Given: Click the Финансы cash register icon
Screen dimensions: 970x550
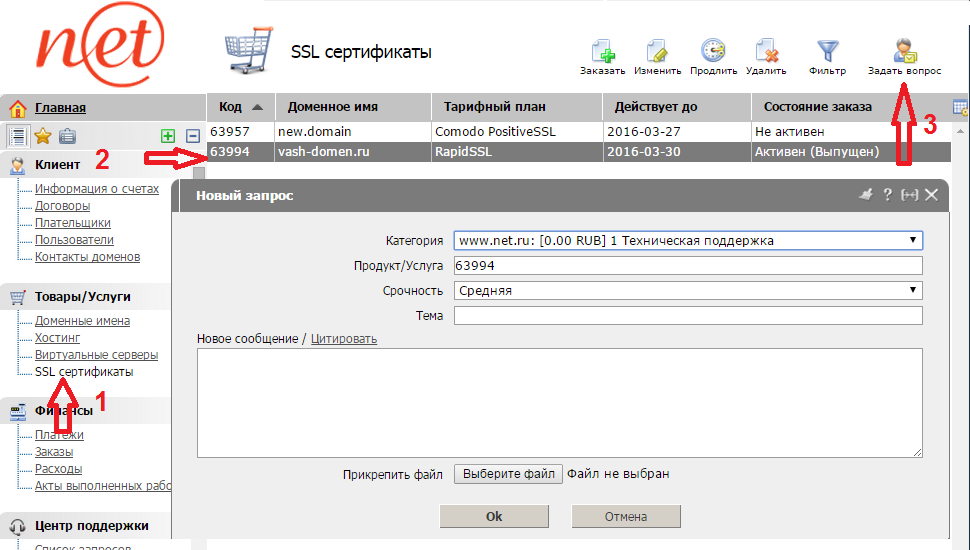Looking at the screenshot, I should pyautogui.click(x=17, y=411).
